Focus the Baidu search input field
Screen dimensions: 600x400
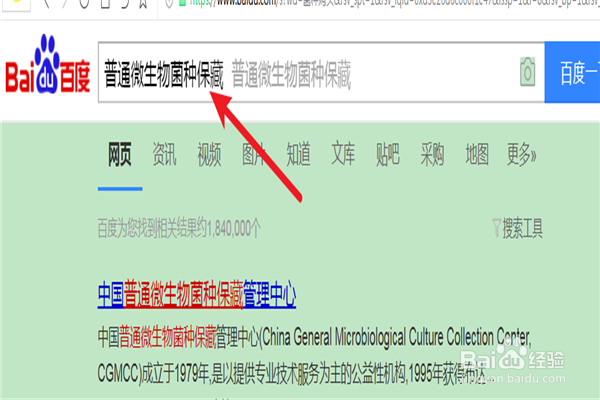[321, 72]
